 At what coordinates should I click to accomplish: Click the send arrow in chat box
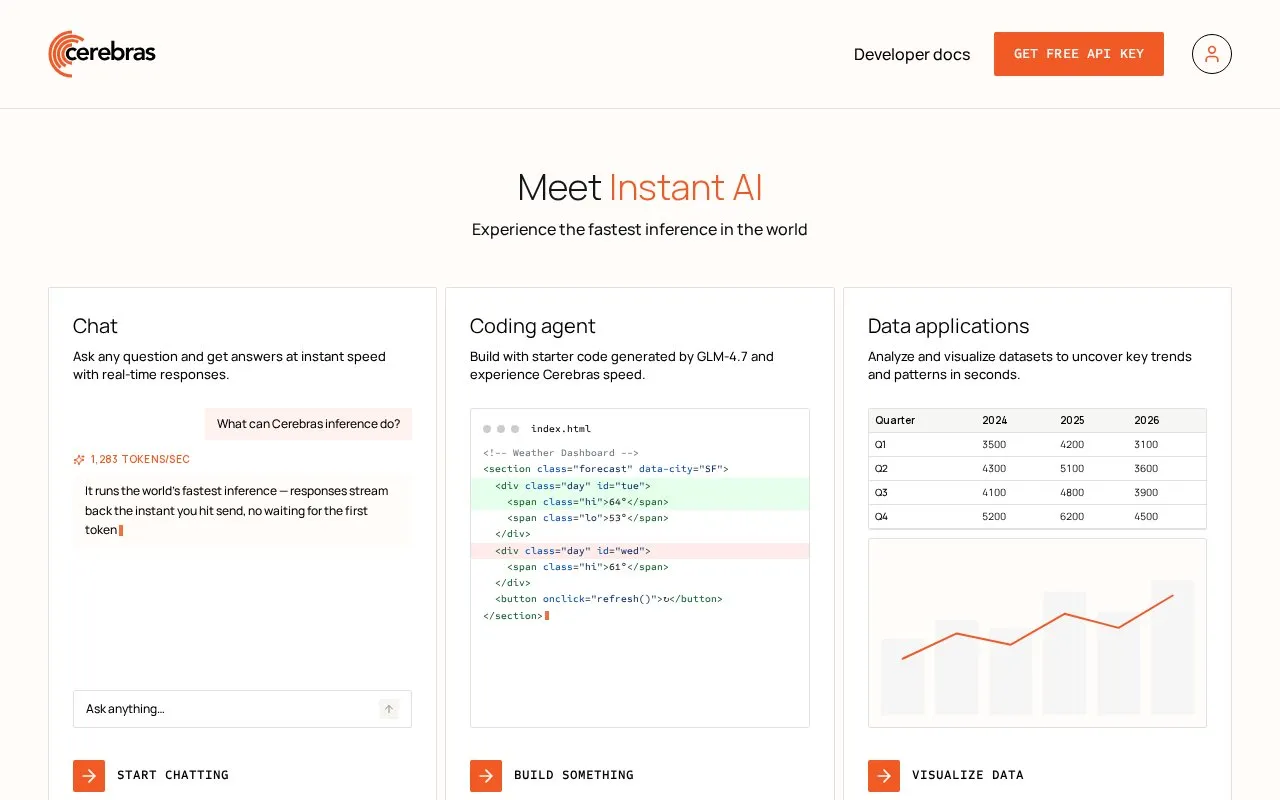click(x=389, y=709)
